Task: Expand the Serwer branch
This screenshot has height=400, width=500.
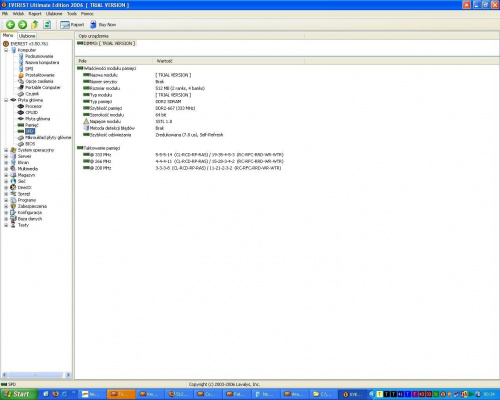Action: click(6, 156)
